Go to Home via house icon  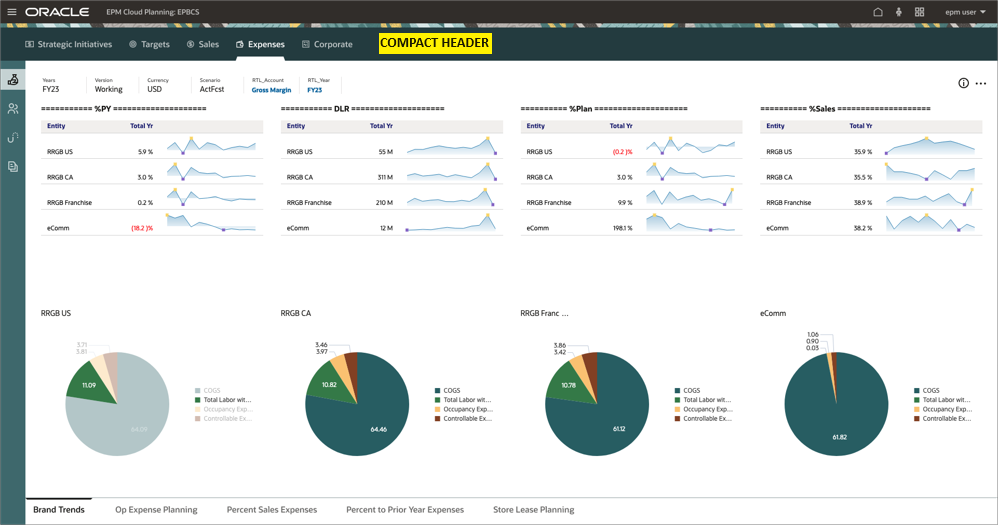pyautogui.click(x=878, y=12)
